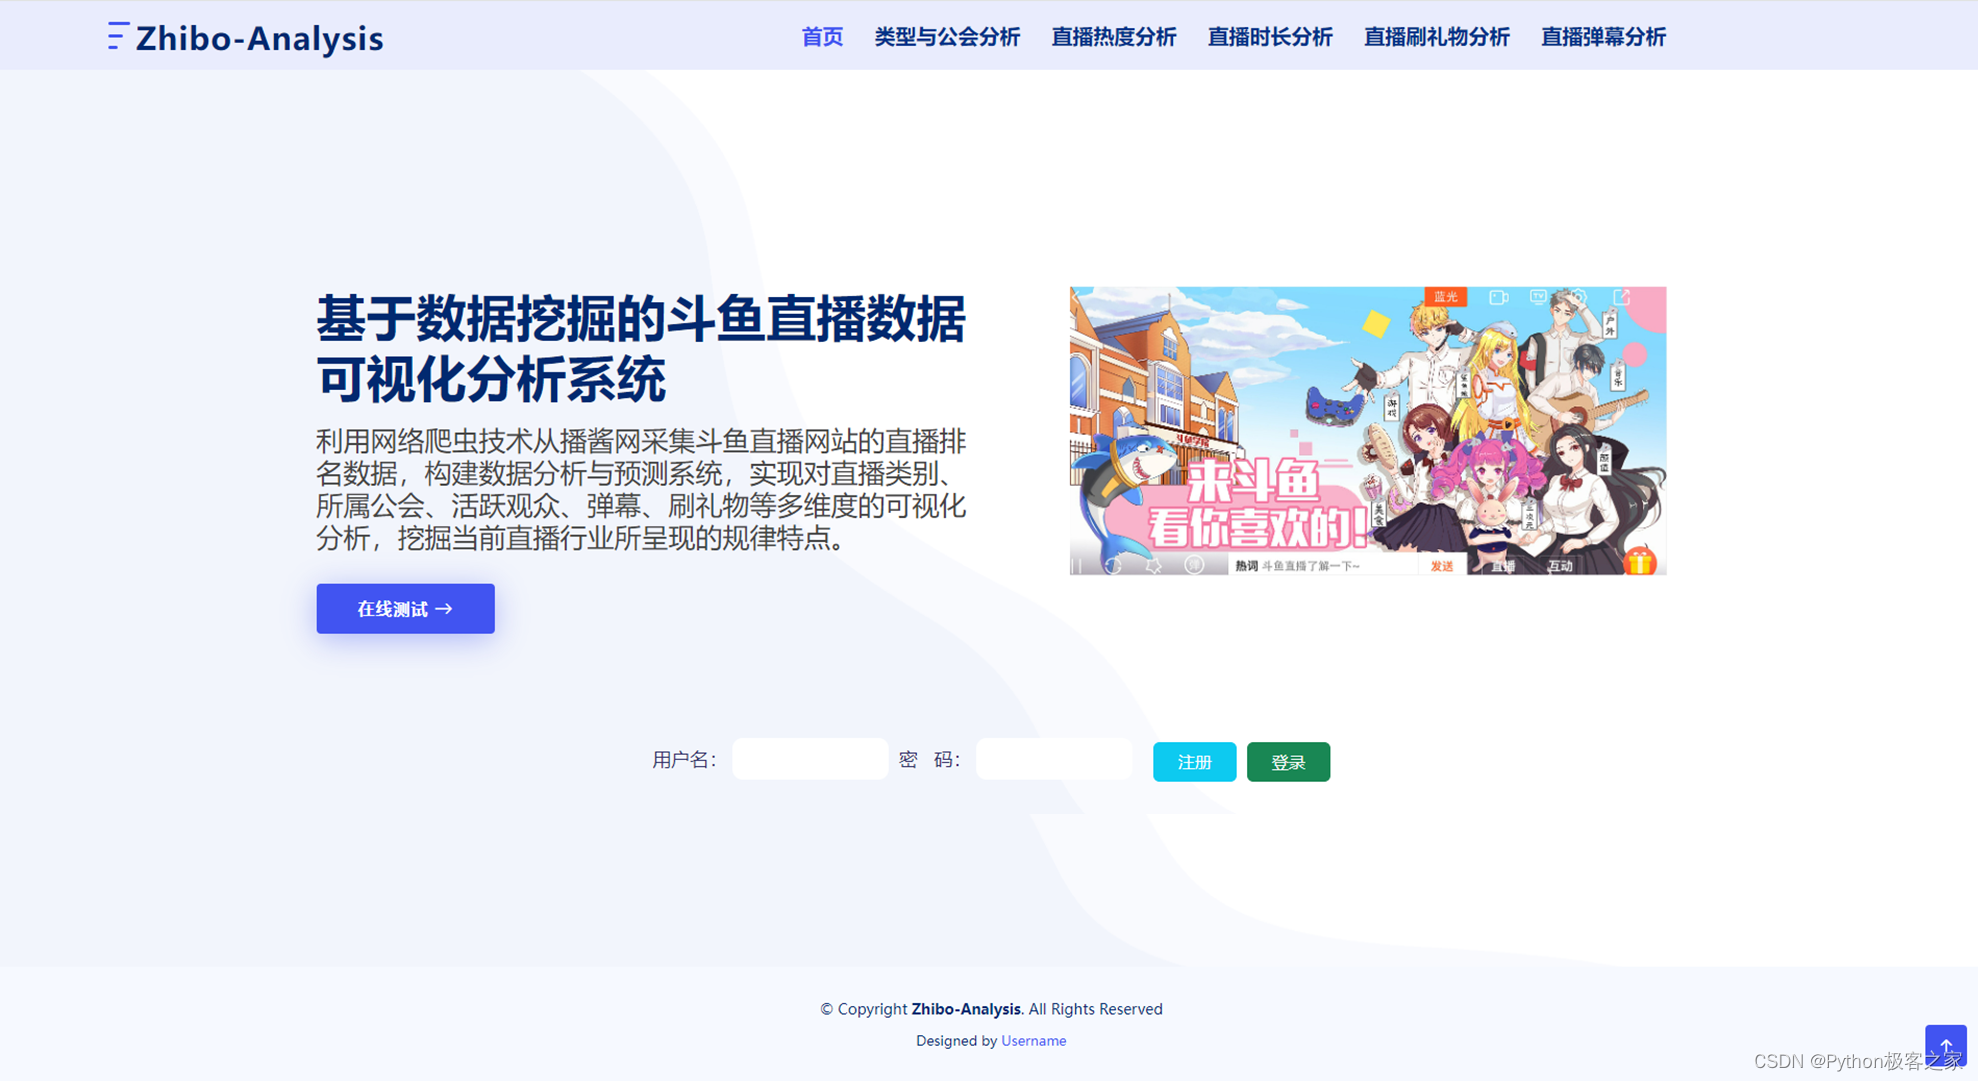Click the green 登录 button
Image resolution: width=1978 pixels, height=1081 pixels.
pyautogui.click(x=1288, y=762)
